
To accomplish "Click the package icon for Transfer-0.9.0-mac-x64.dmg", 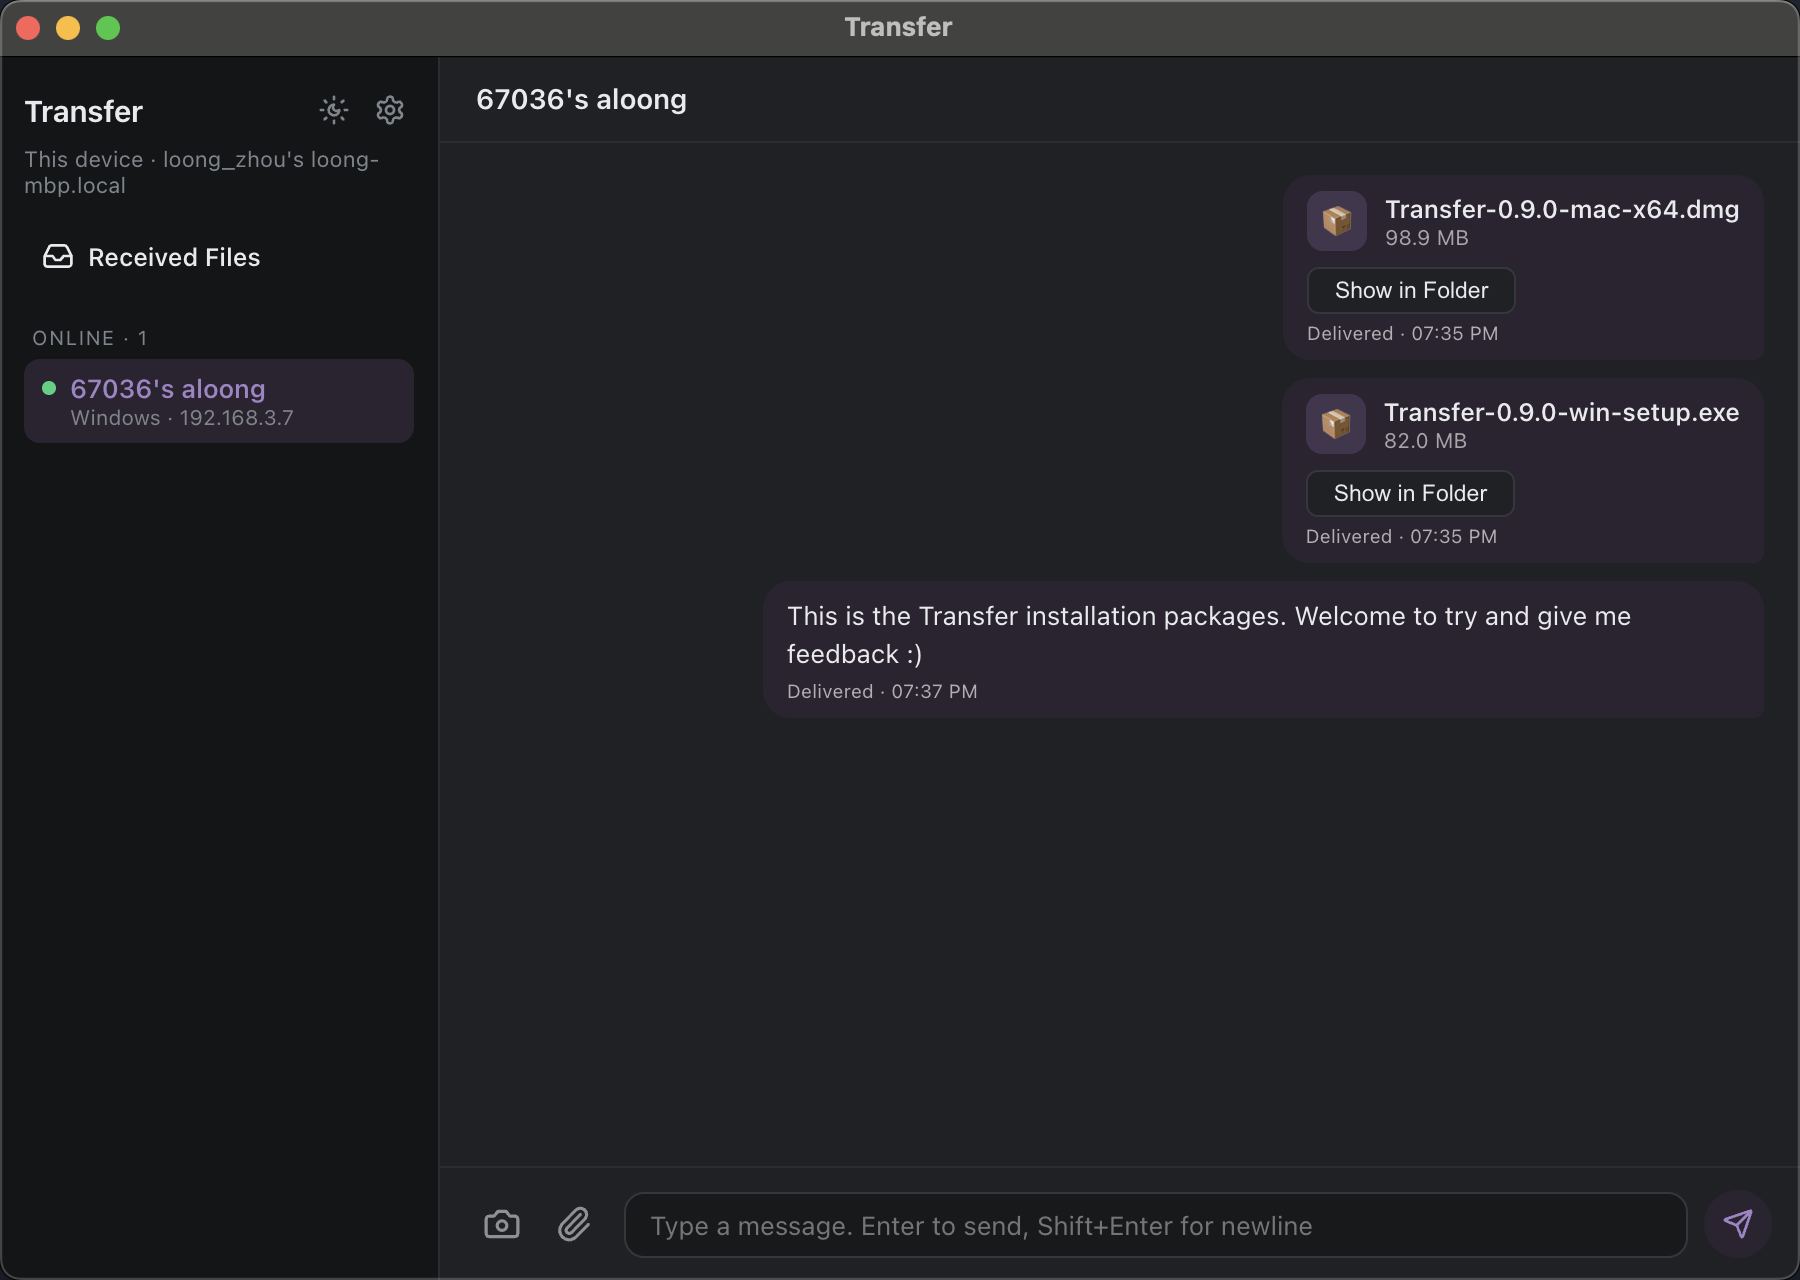I will (x=1337, y=221).
